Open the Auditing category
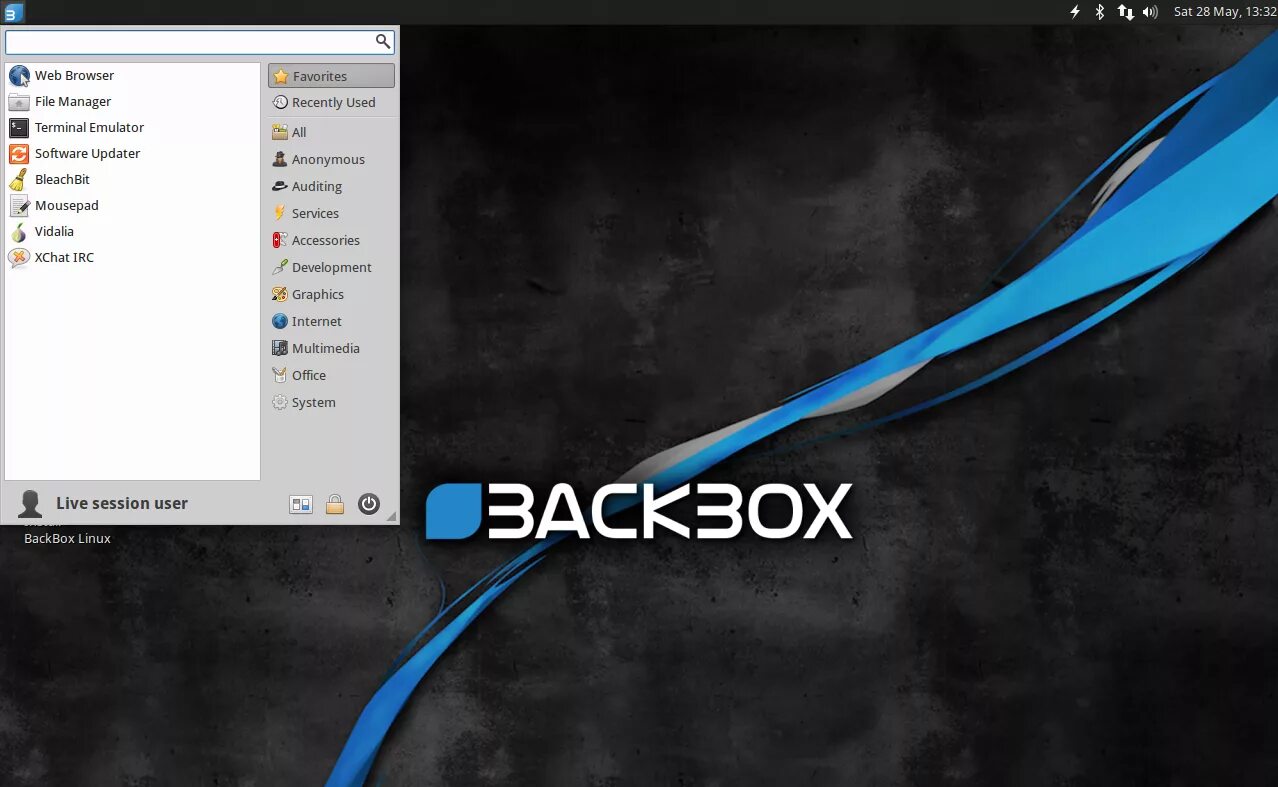The image size is (1278, 787). tap(331, 186)
